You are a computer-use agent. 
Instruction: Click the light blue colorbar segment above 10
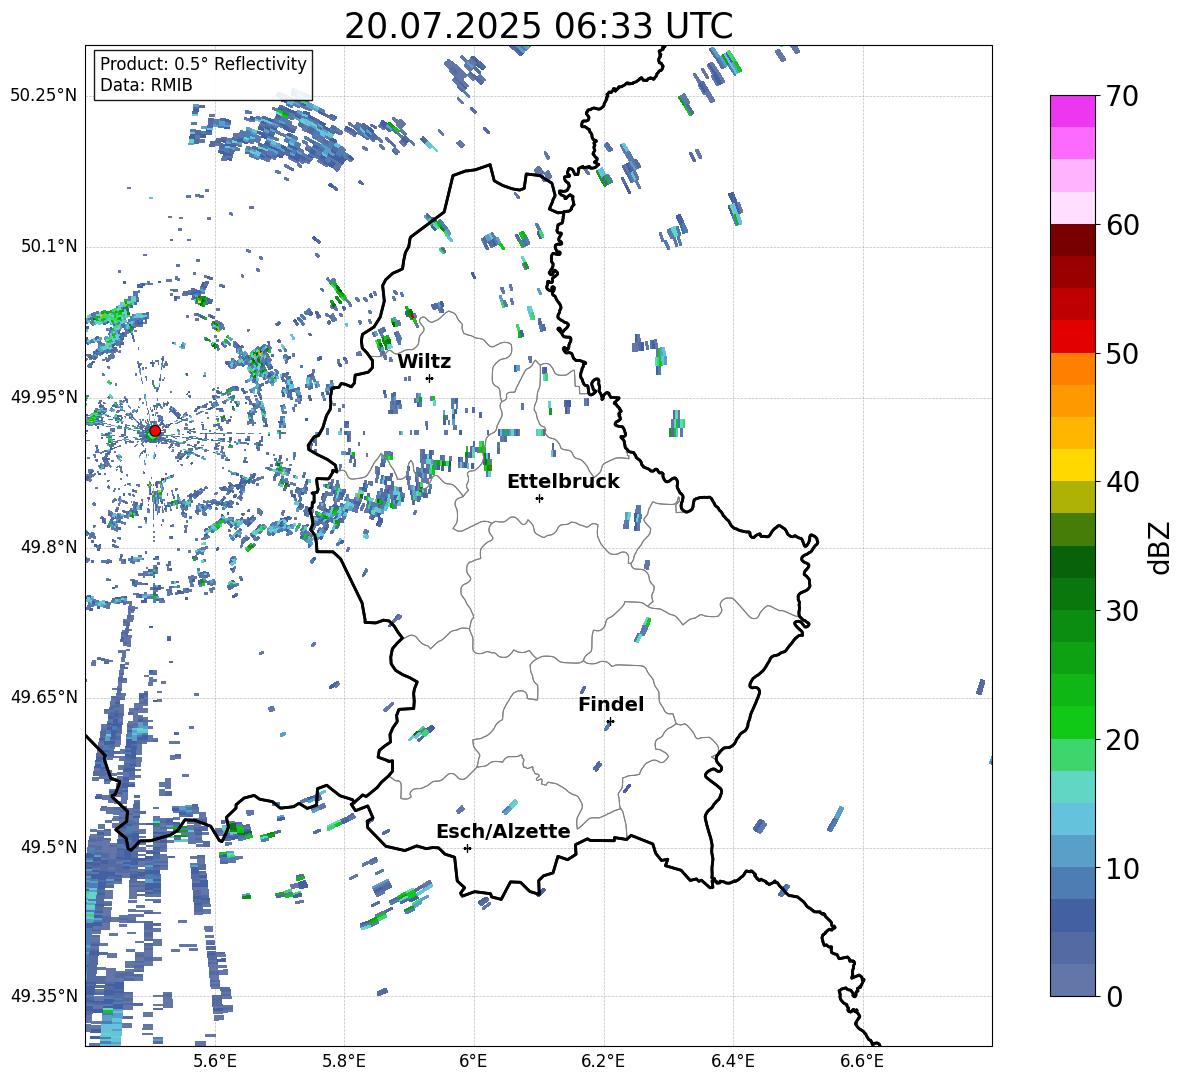pos(1072,851)
